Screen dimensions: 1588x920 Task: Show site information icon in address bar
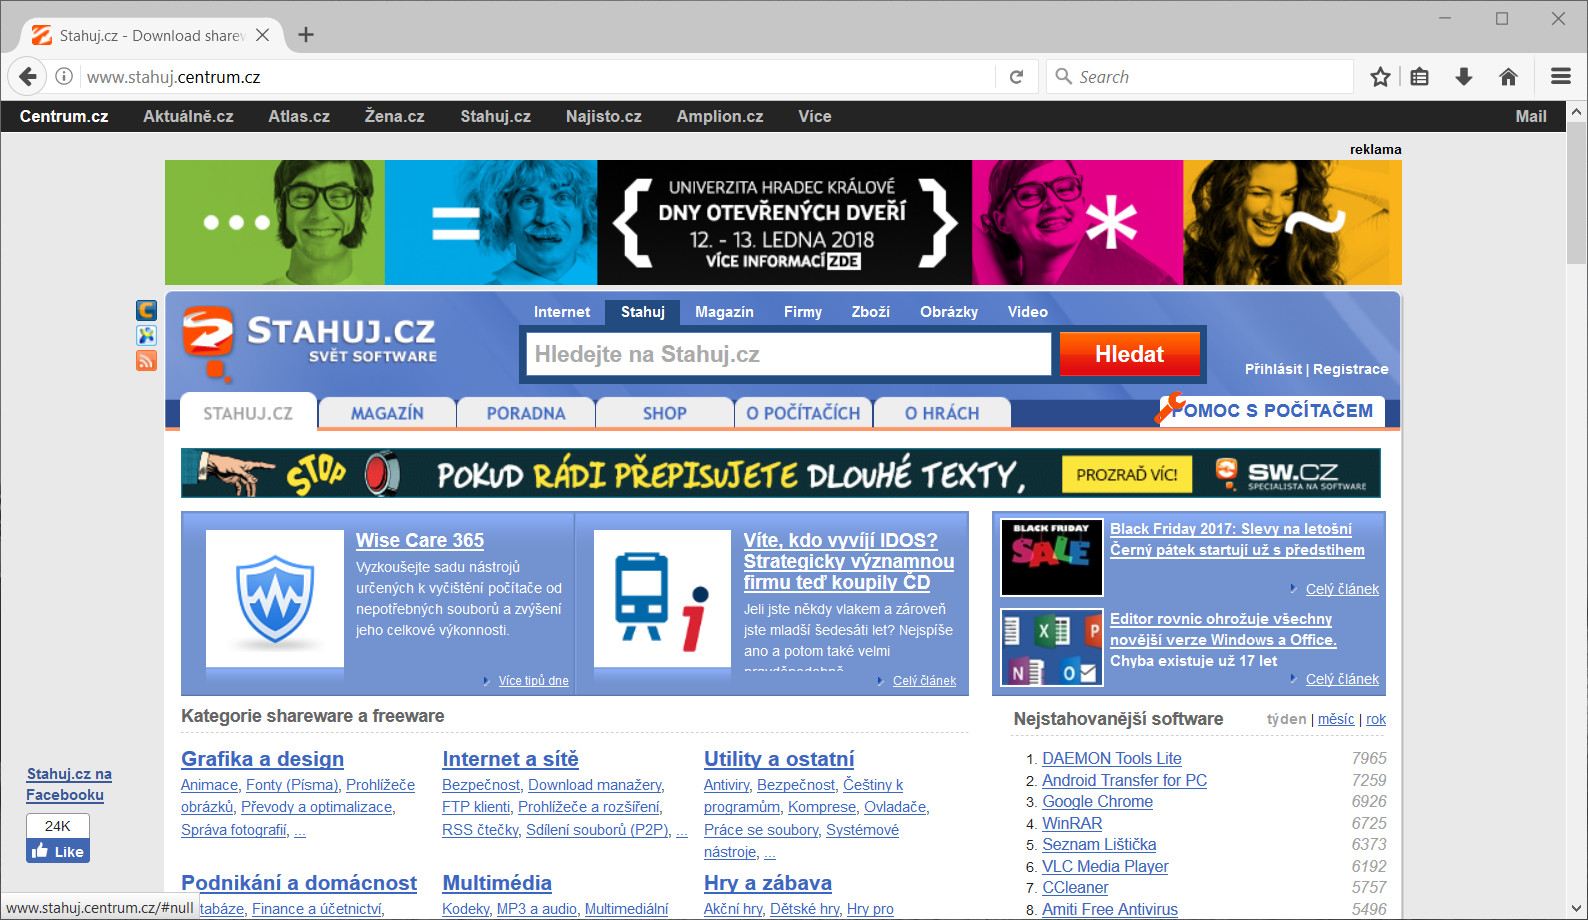(x=64, y=77)
